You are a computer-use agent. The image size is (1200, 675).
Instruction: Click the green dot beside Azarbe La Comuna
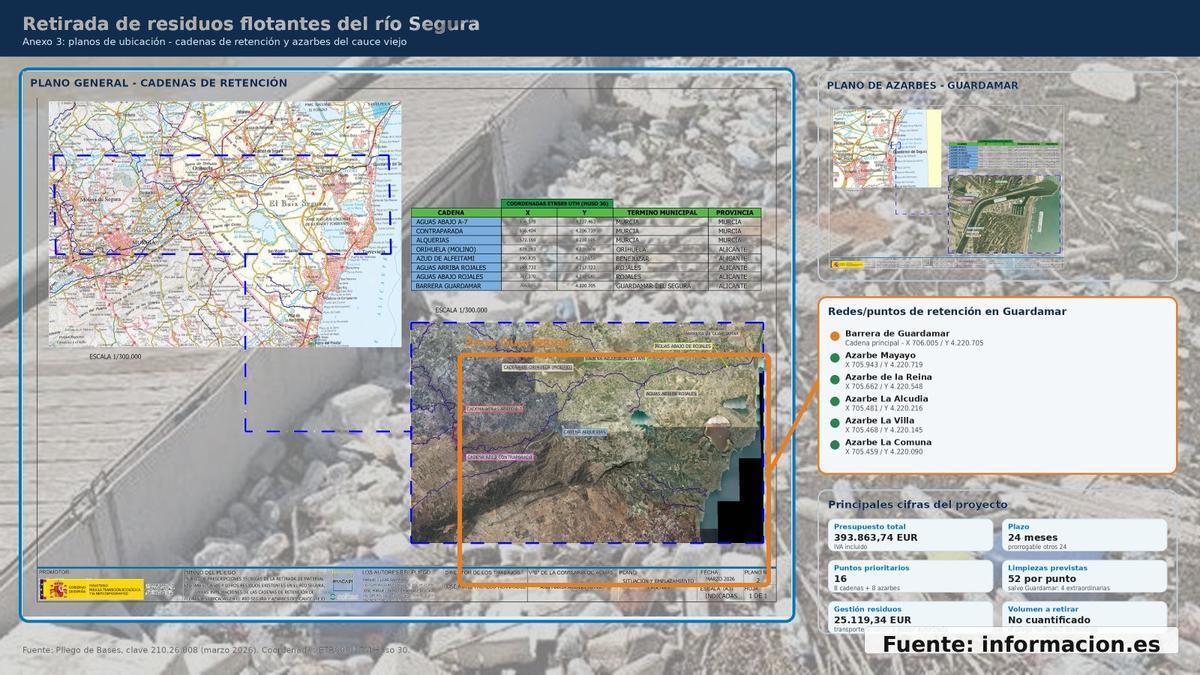[x=835, y=445]
